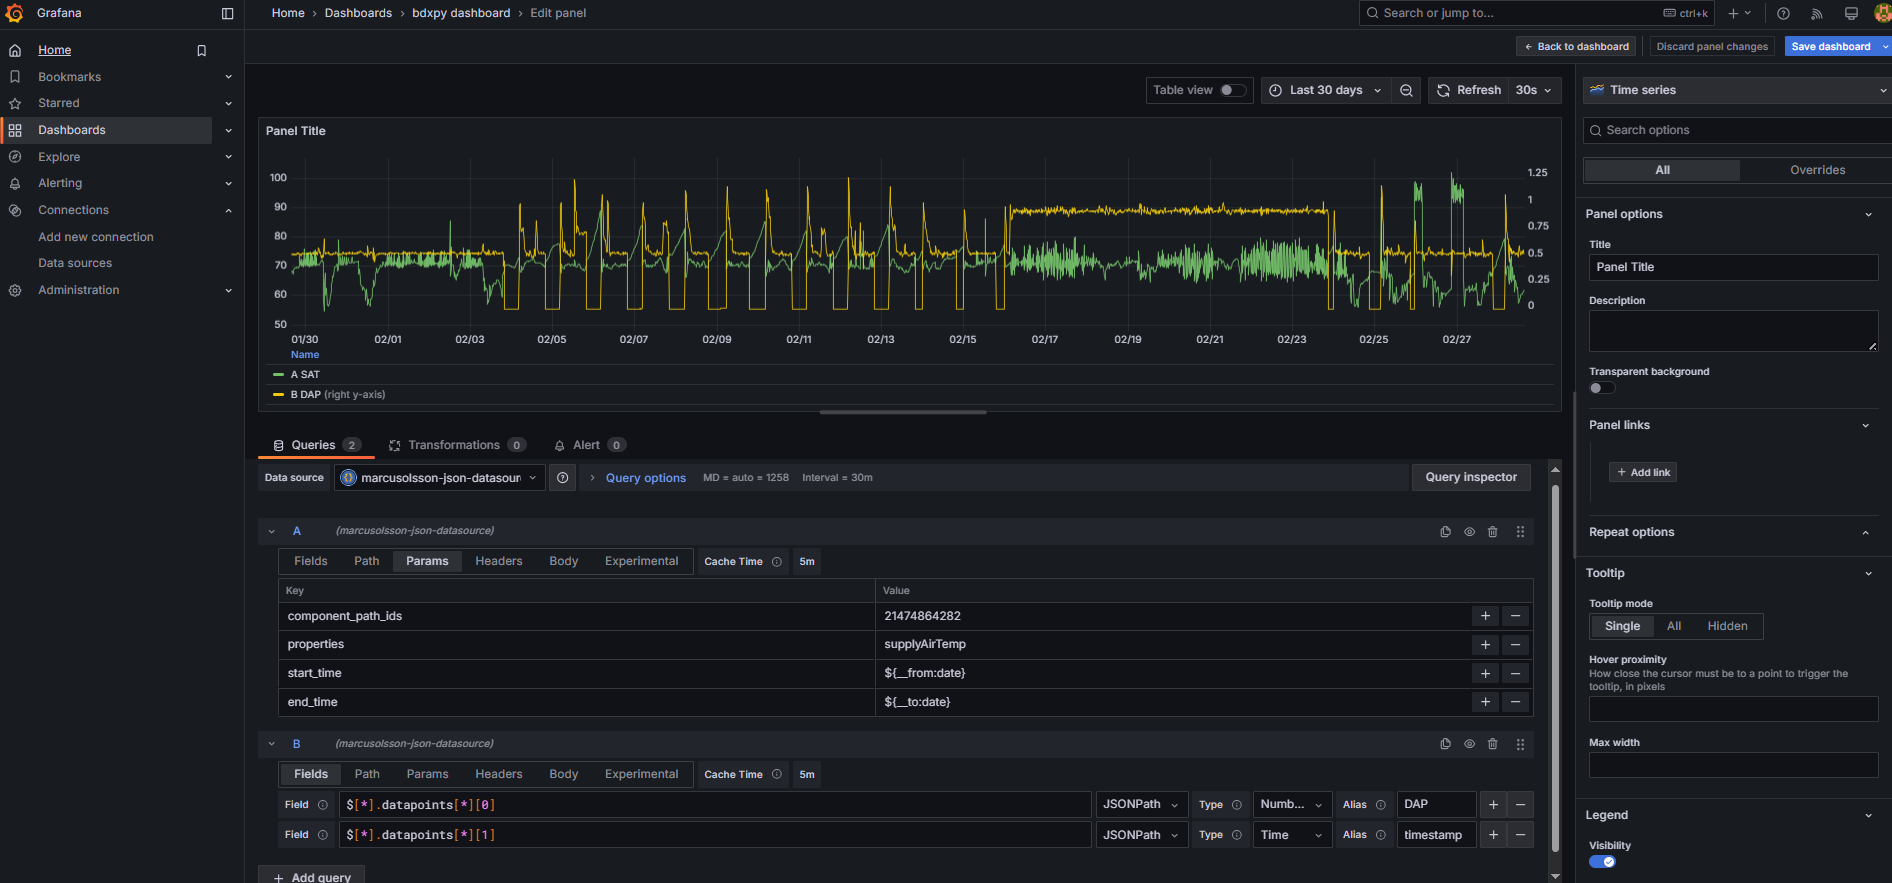Click Save dashboard button
The image size is (1892, 883).
(x=1830, y=47)
